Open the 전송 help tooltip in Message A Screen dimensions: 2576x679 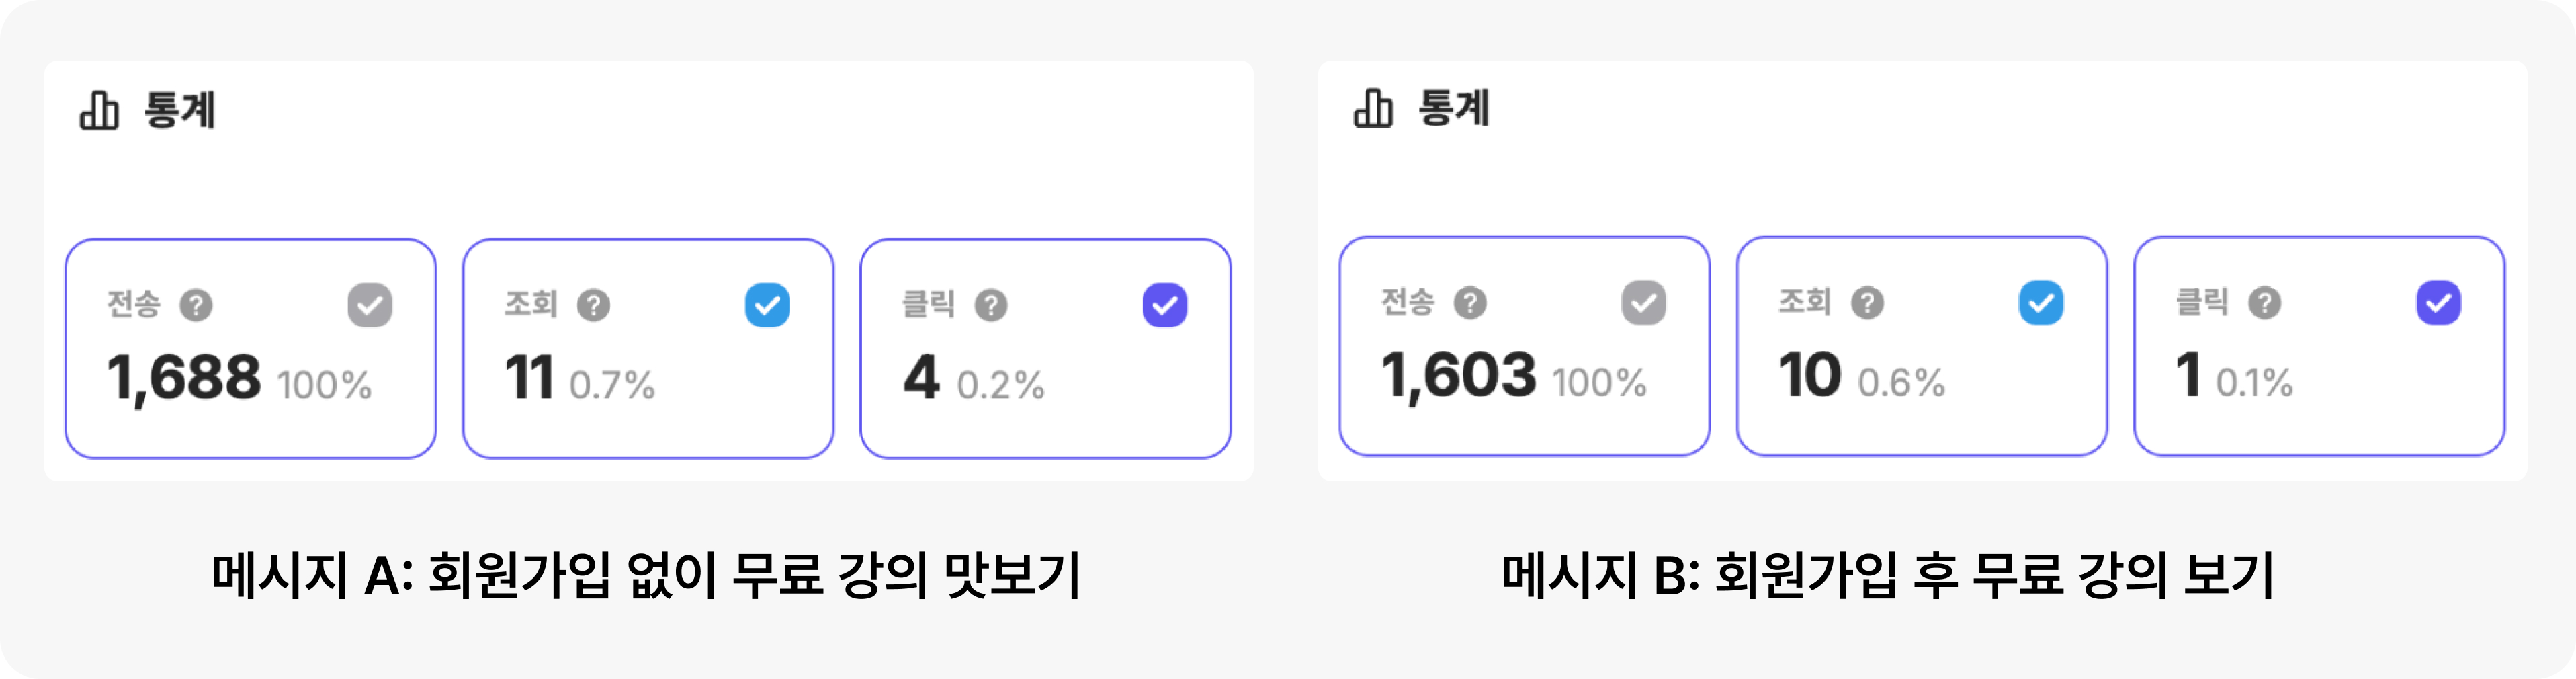tap(196, 305)
